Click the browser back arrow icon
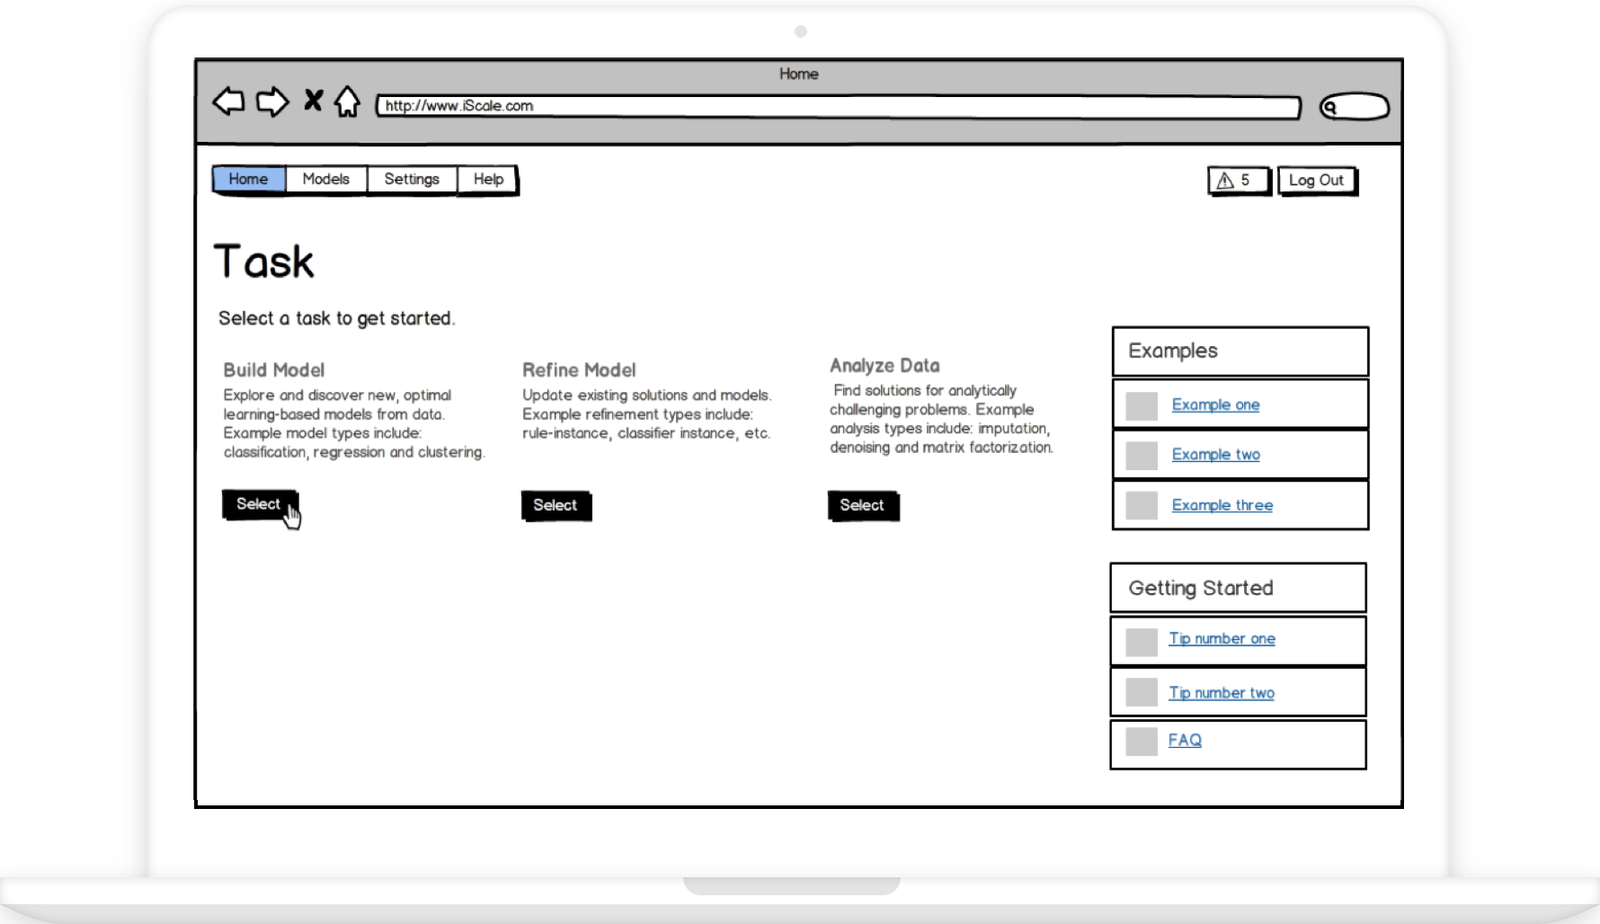This screenshot has height=924, width=1600. coord(229,102)
